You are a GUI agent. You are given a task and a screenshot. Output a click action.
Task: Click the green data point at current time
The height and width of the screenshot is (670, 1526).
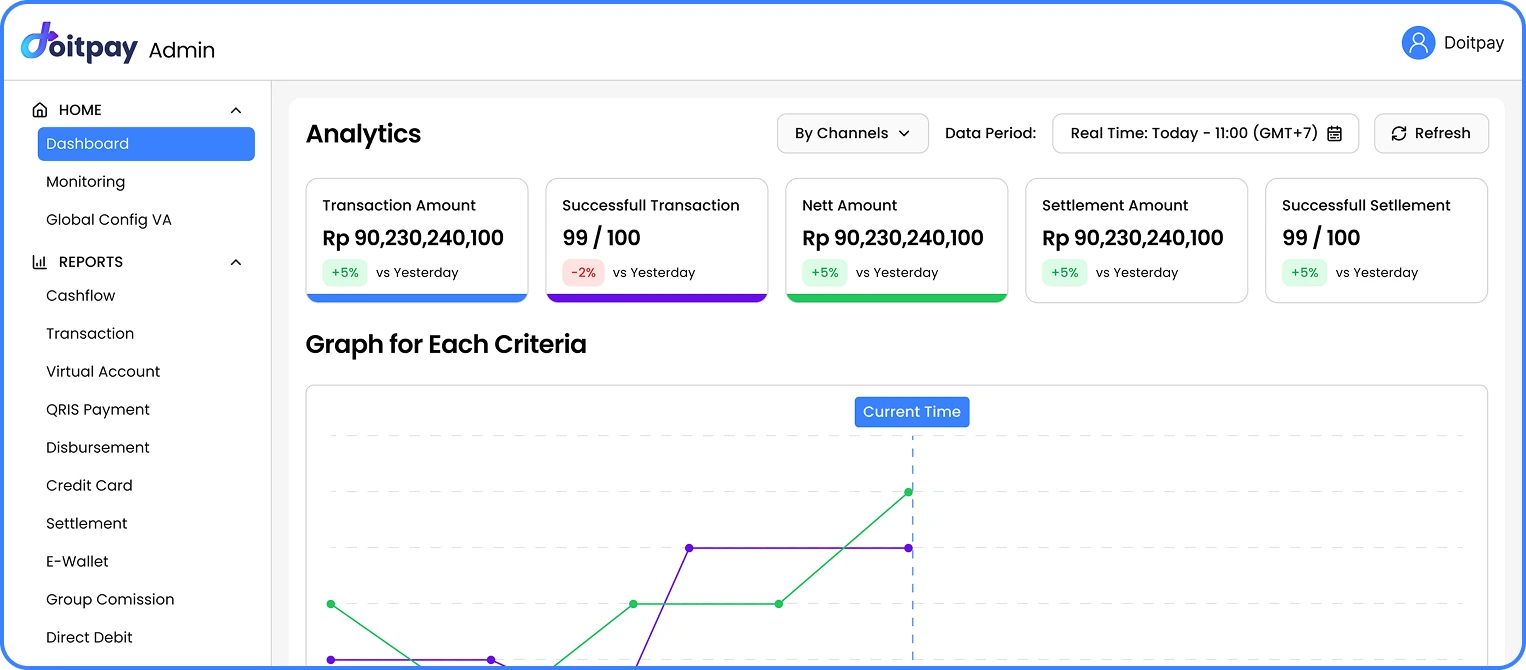click(909, 492)
